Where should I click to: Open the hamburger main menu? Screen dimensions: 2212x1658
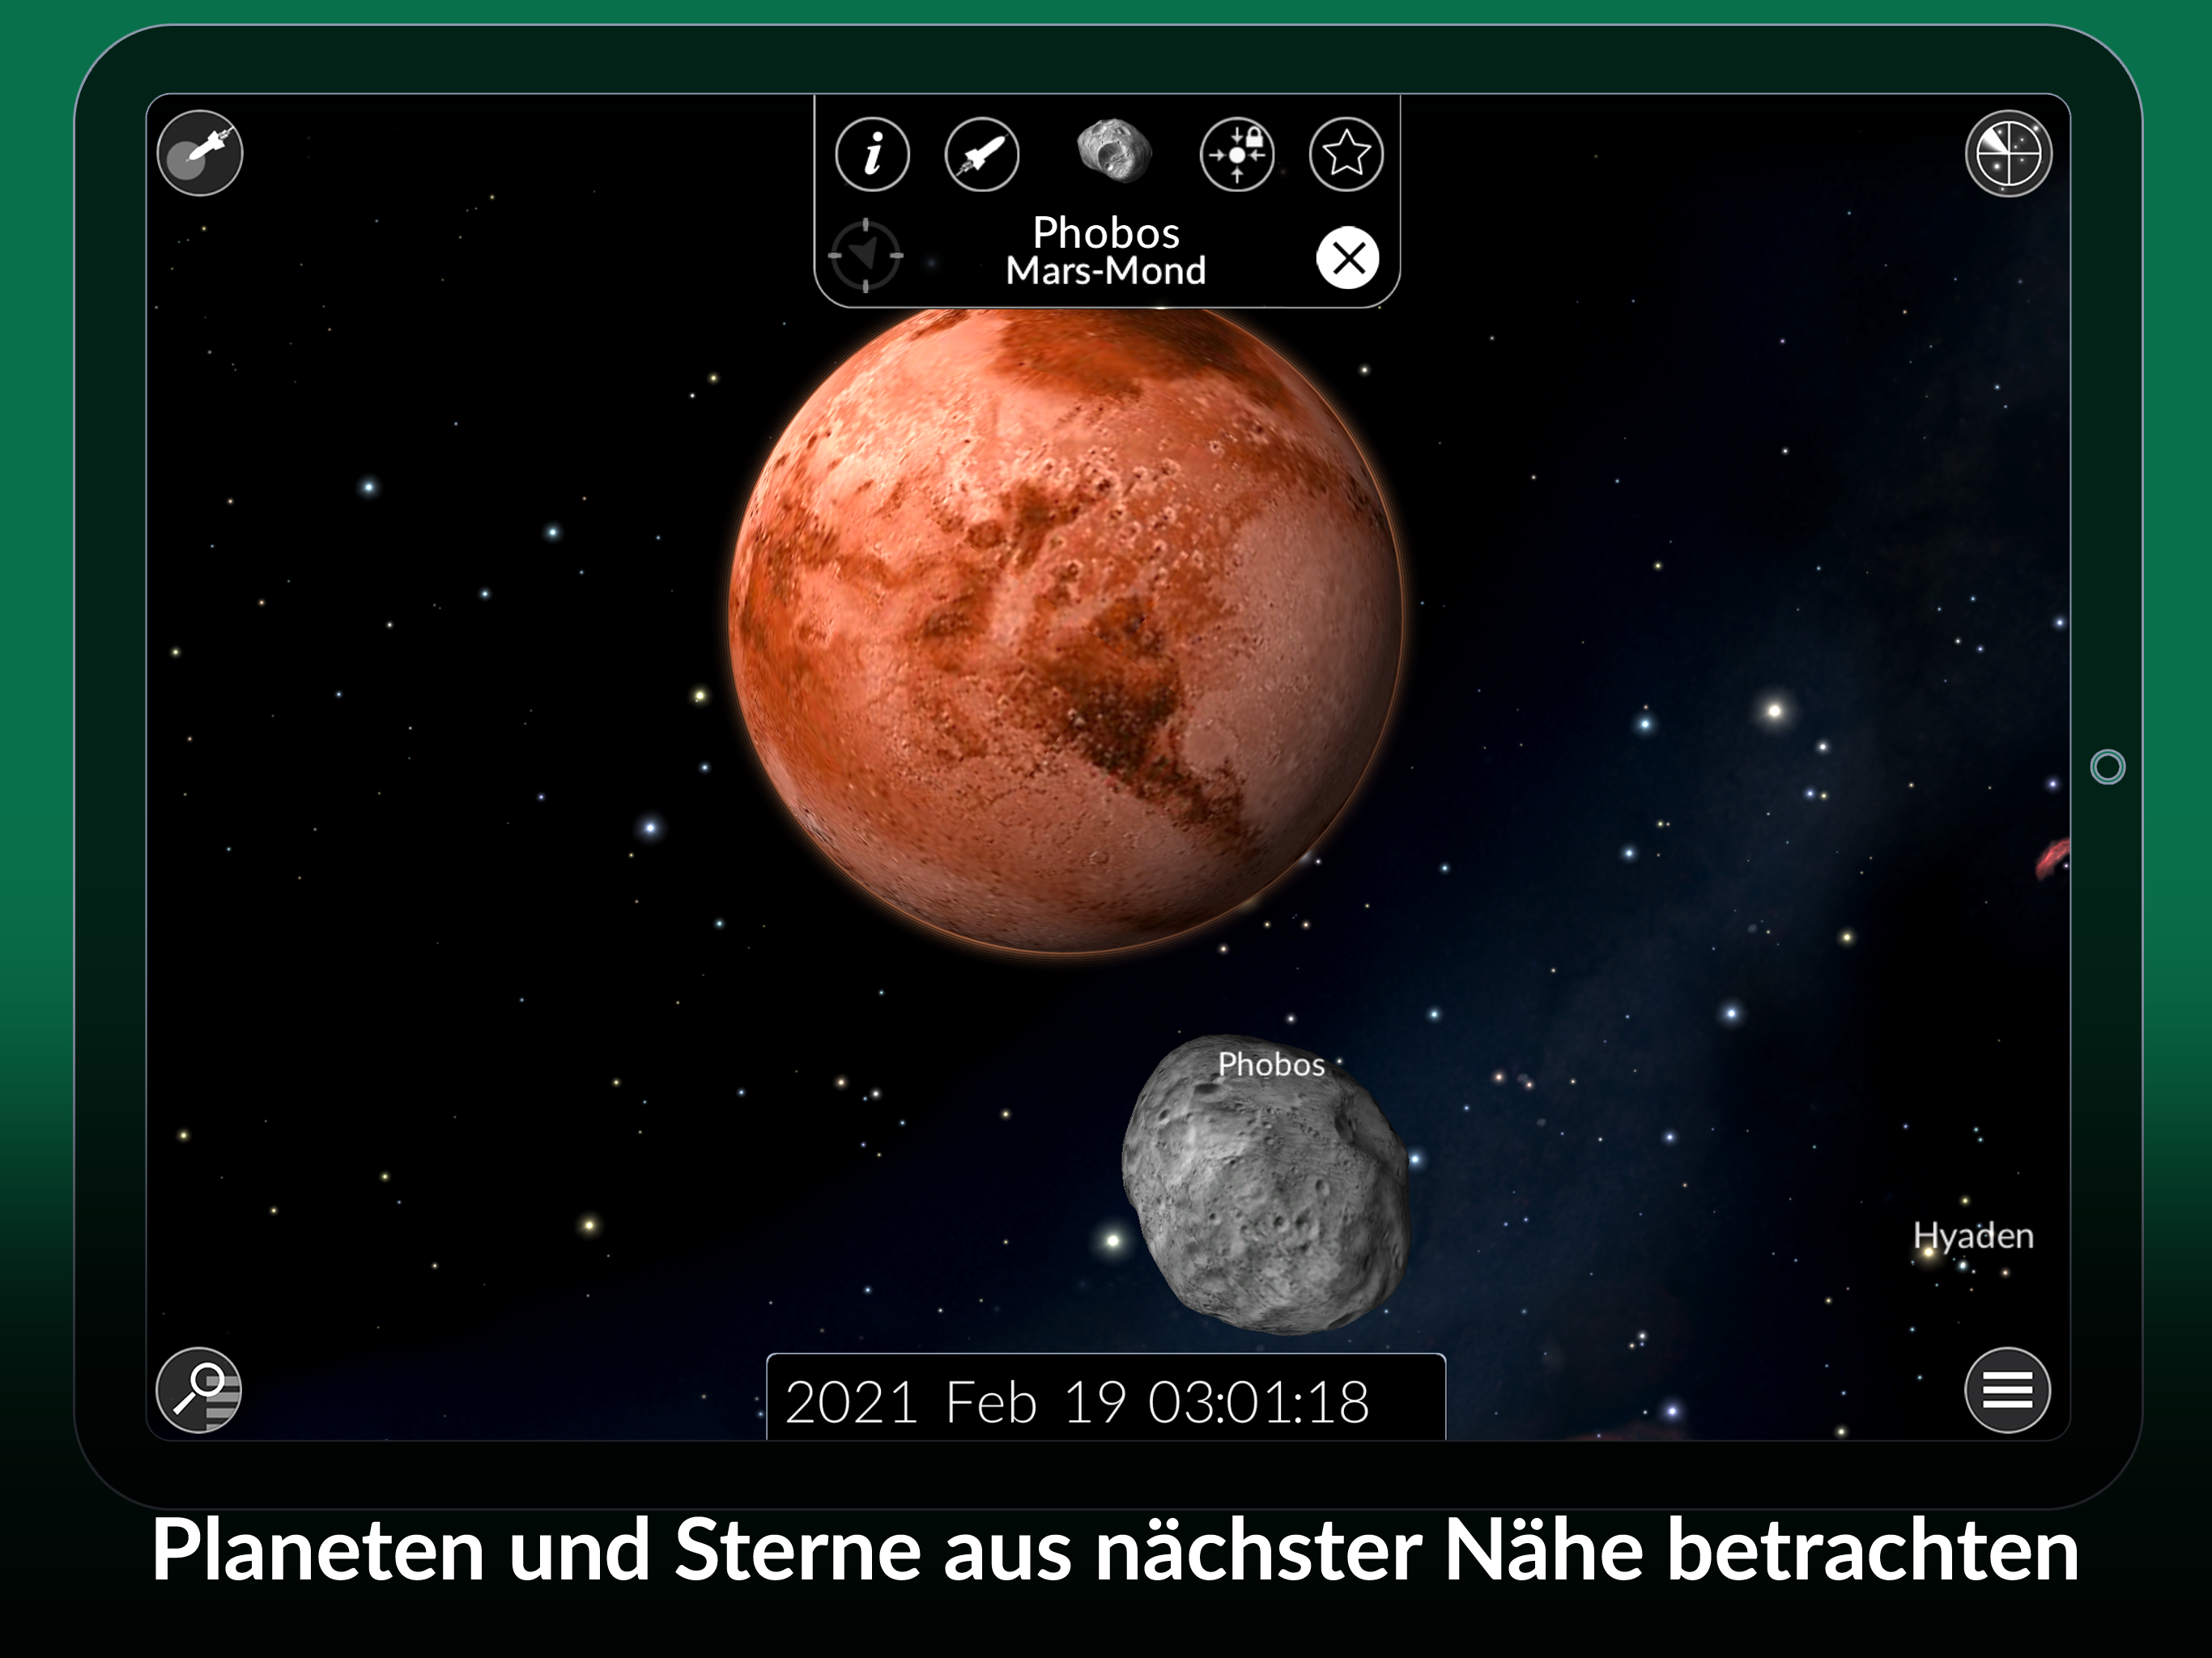[x=2007, y=1390]
